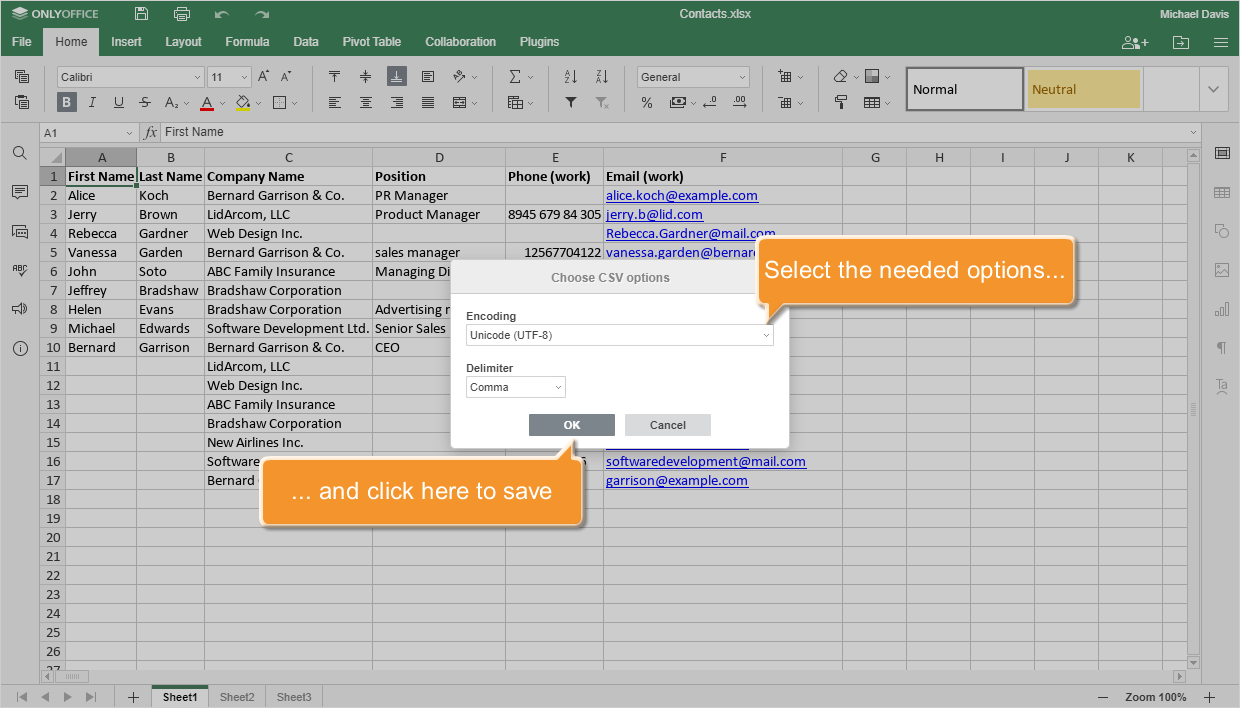Viewport: 1240px width, 708px height.
Task: Open Chart settings in the right sidebar
Action: coord(1221,308)
